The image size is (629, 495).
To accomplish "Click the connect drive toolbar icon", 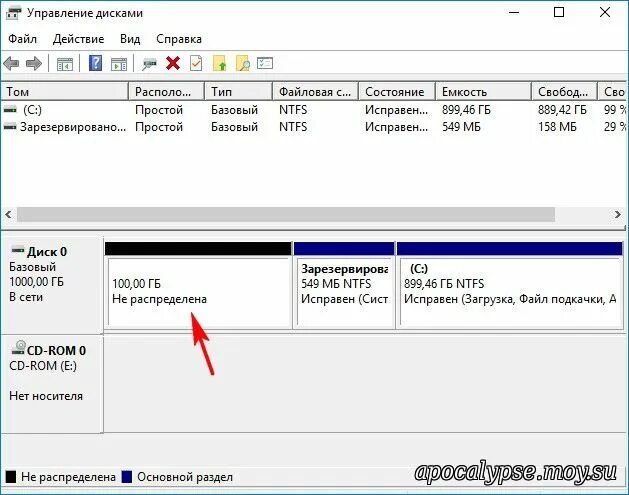I will tap(149, 64).
